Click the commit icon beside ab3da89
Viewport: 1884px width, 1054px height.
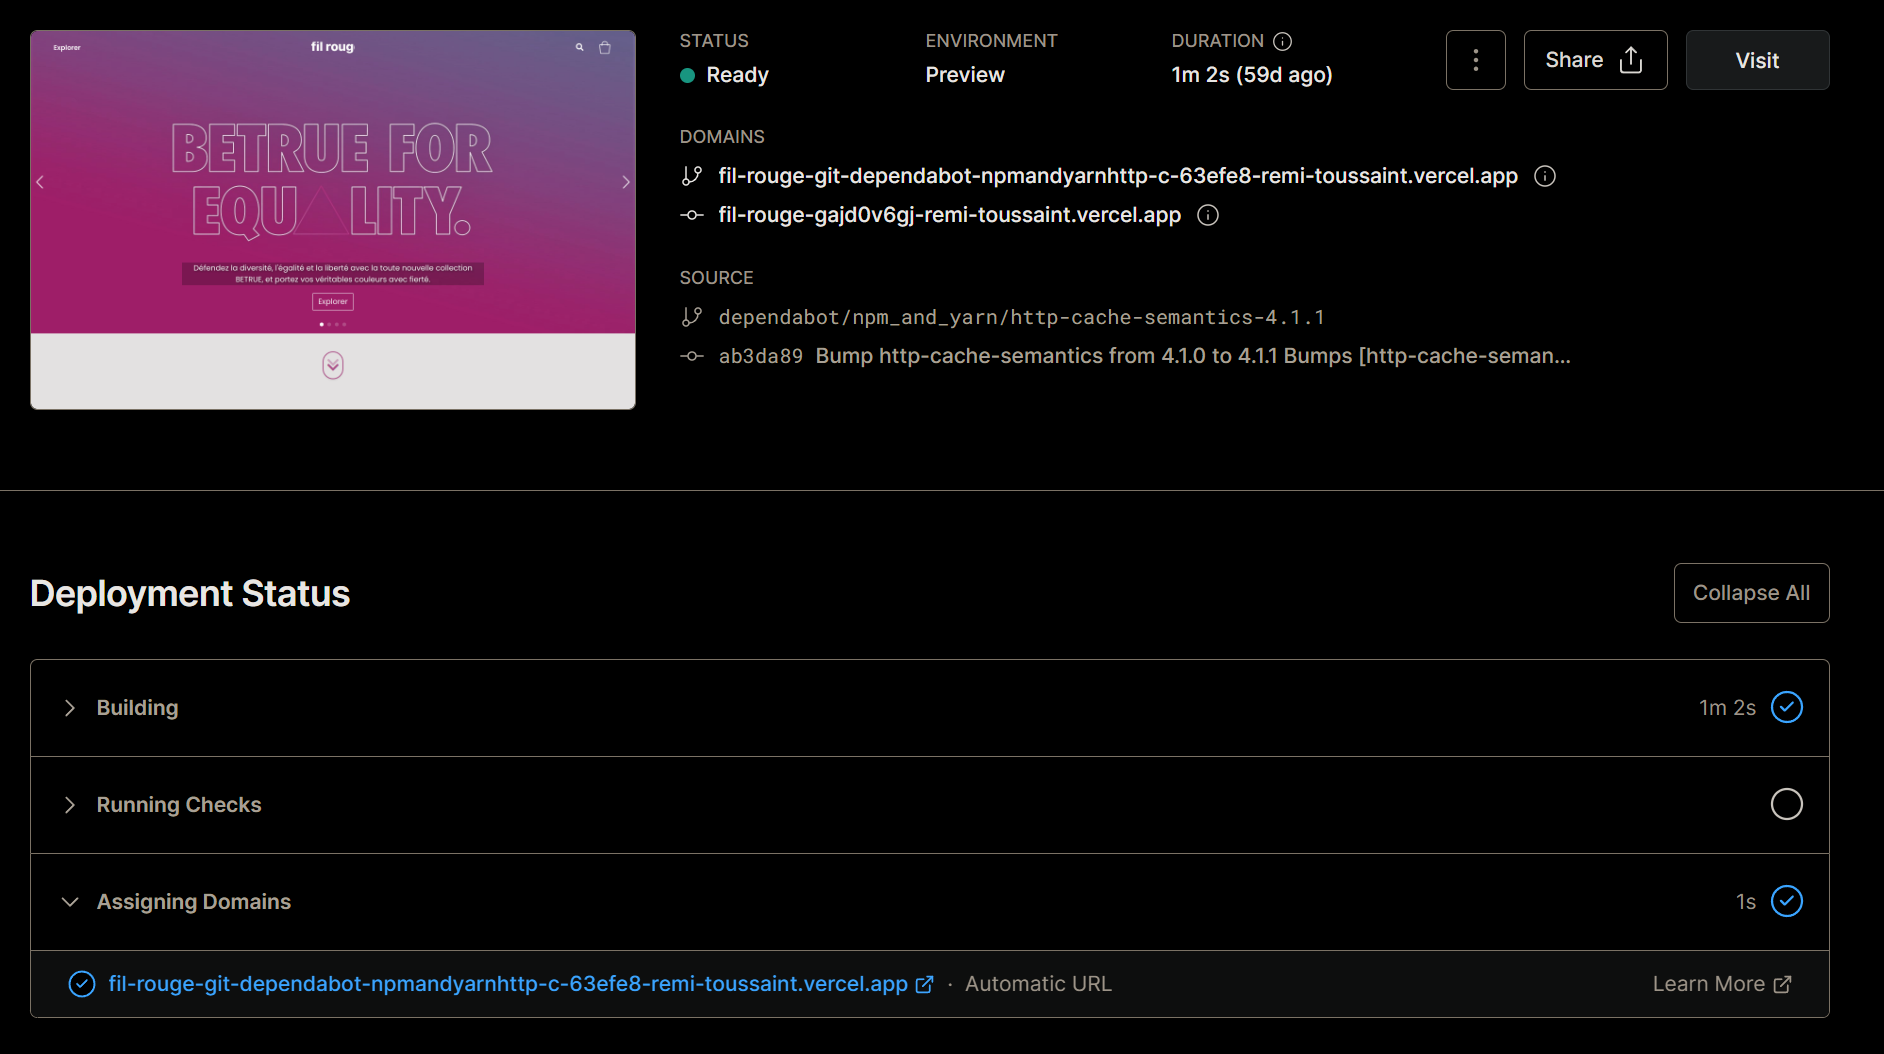691,356
